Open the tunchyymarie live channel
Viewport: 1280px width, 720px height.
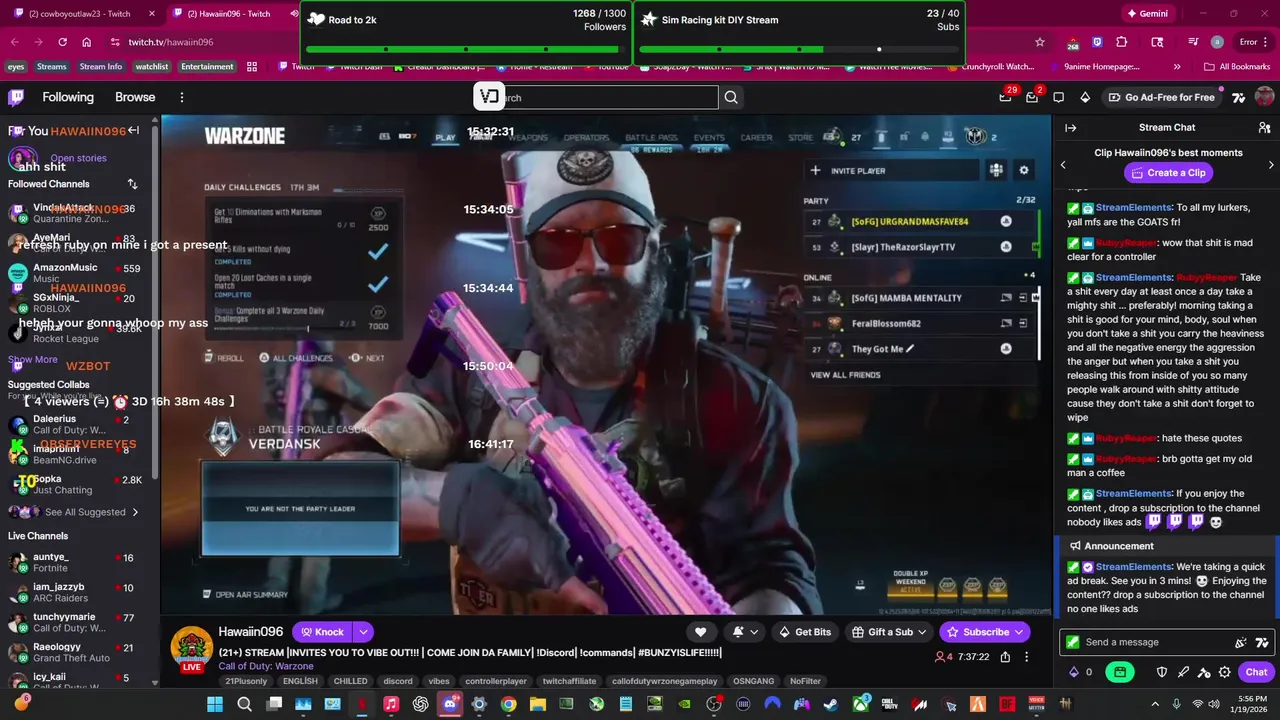(74, 623)
